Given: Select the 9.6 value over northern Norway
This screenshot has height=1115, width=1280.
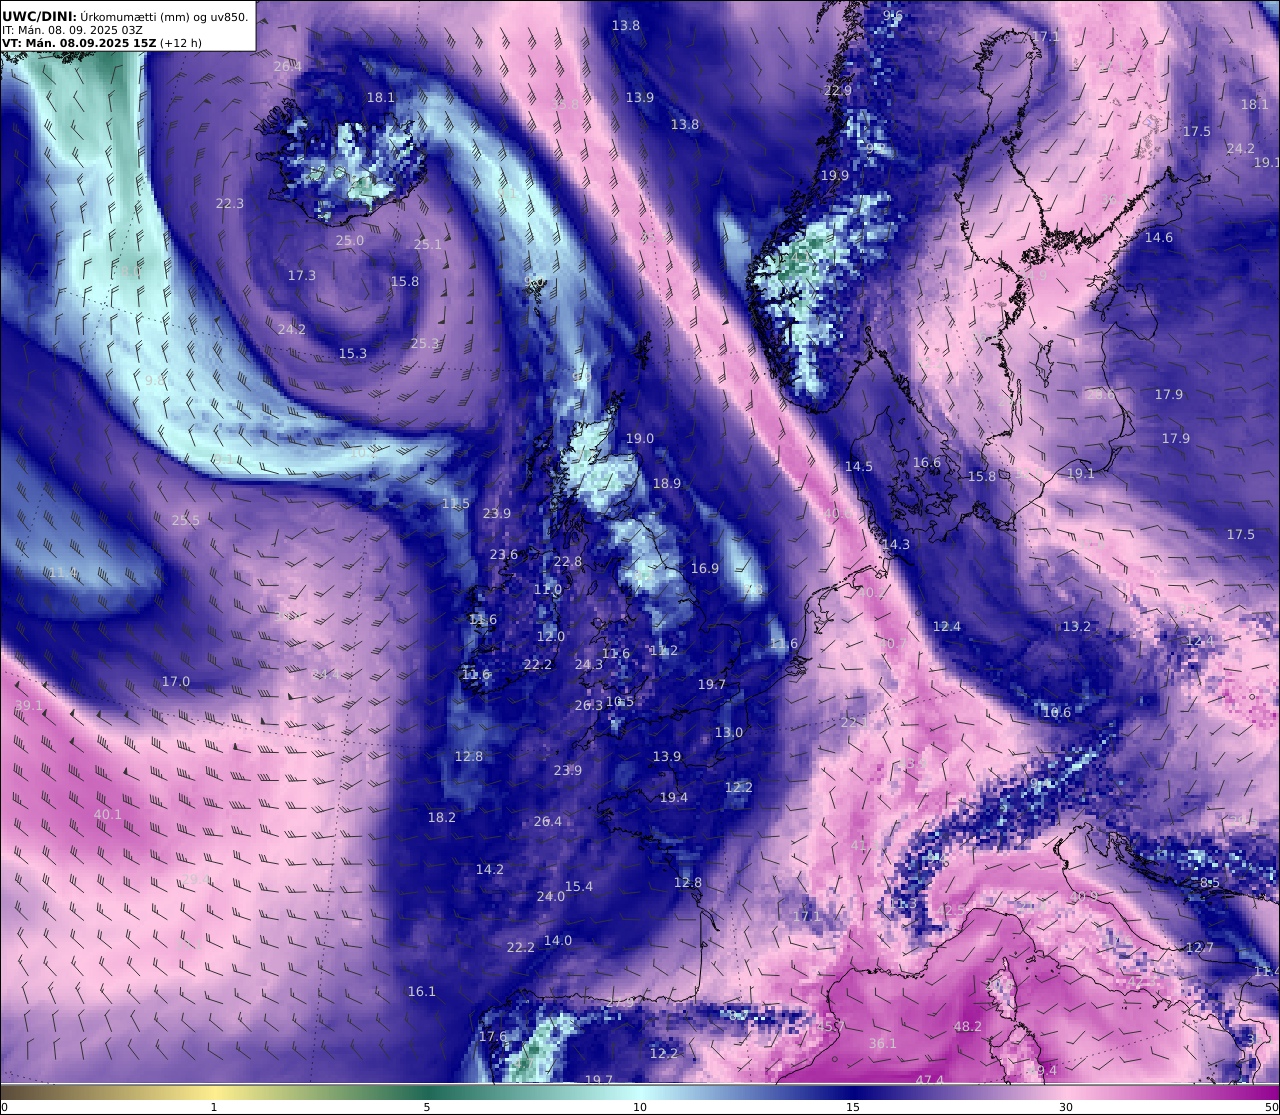Looking at the screenshot, I should [893, 16].
